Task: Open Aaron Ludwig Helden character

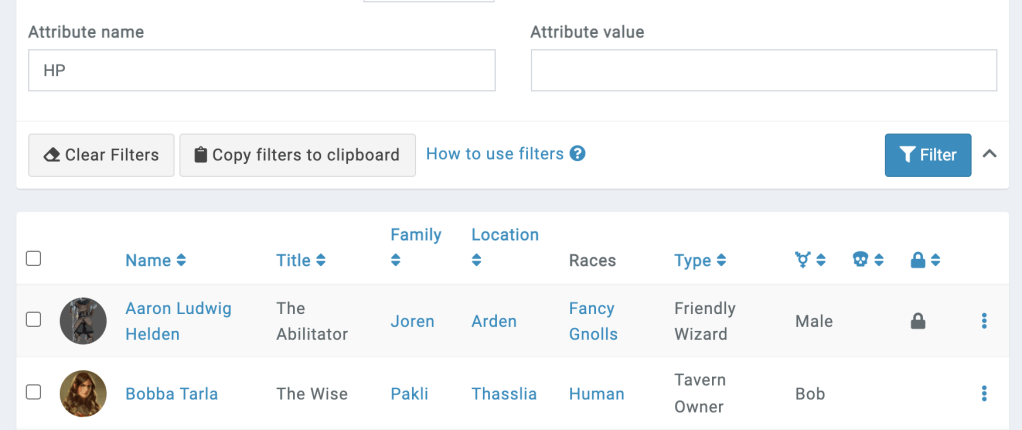Action: [x=178, y=321]
